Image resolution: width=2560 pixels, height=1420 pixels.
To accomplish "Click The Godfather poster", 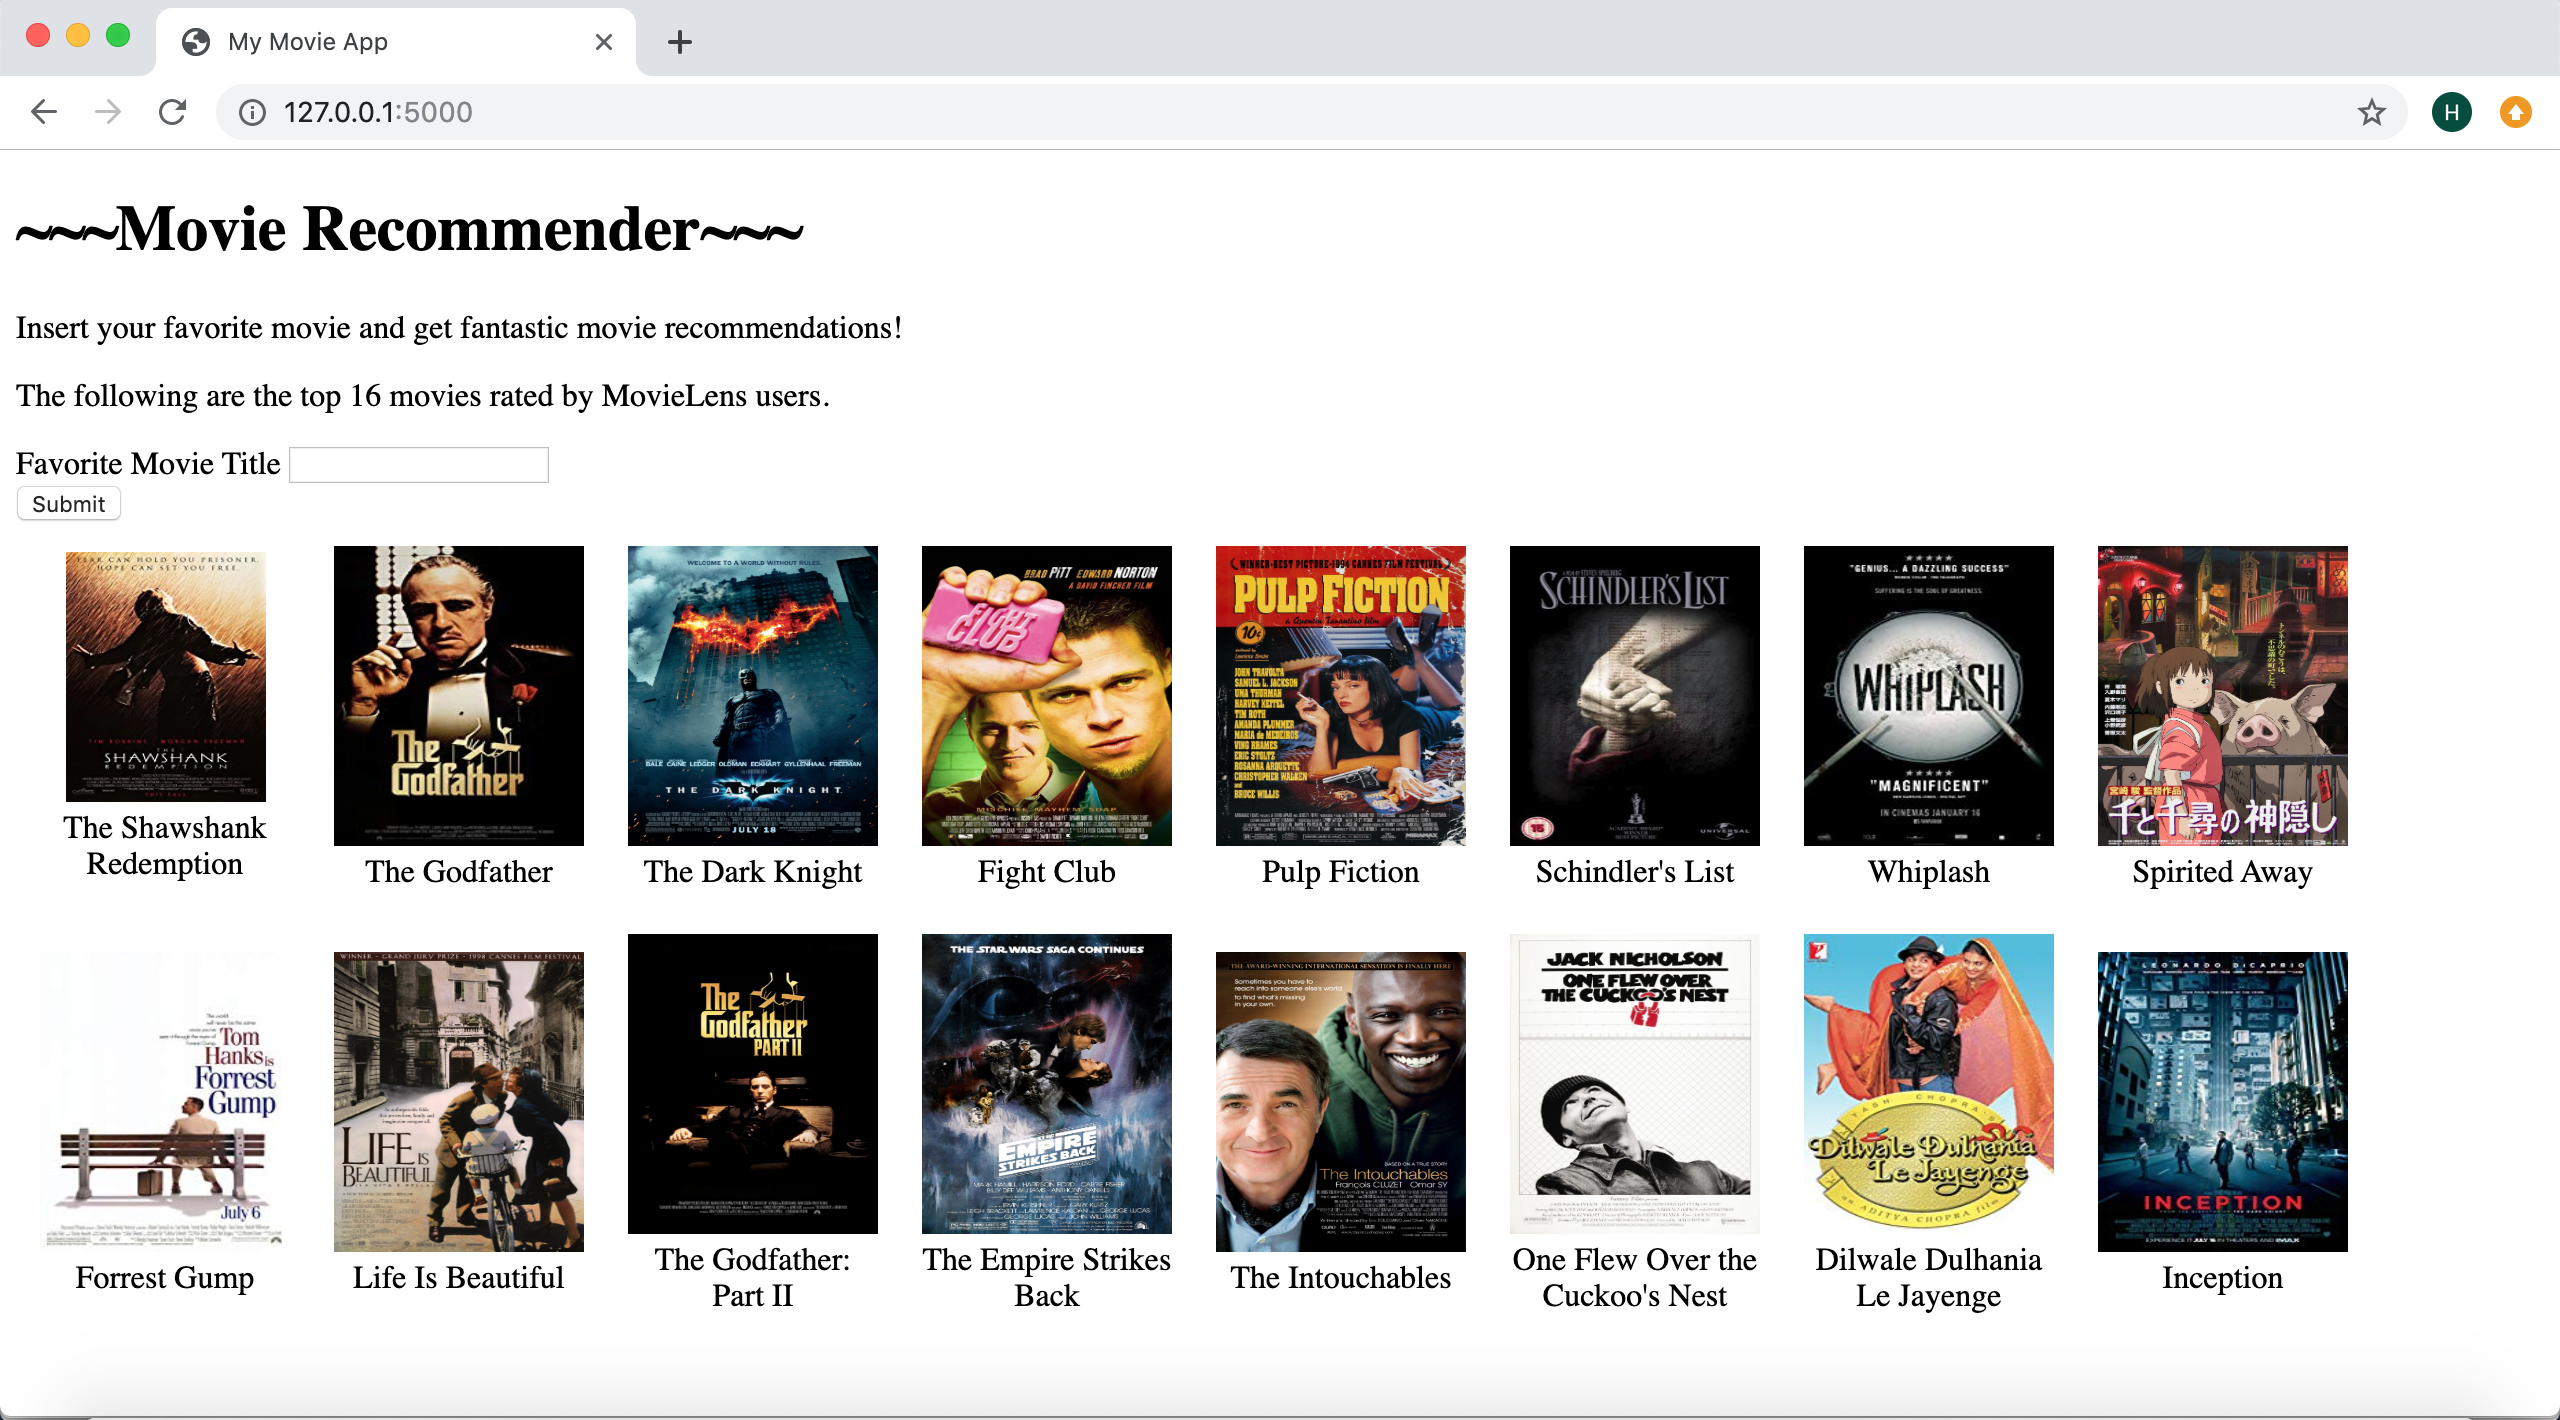I will pos(458,695).
